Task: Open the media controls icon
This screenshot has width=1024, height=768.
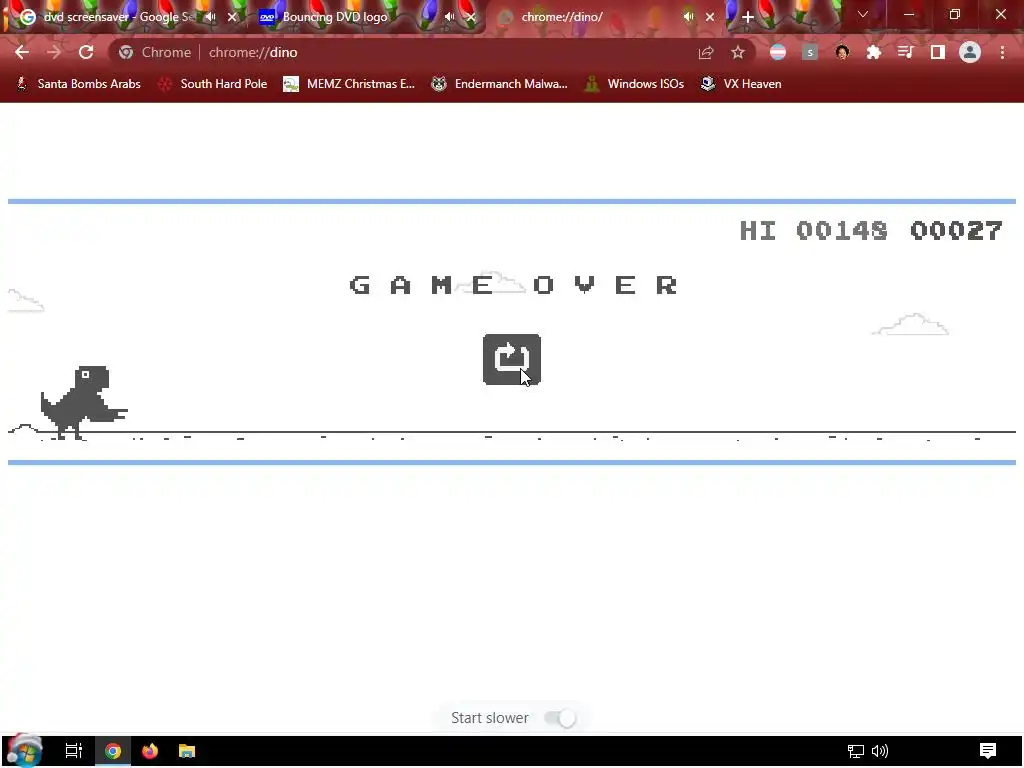Action: tap(905, 52)
